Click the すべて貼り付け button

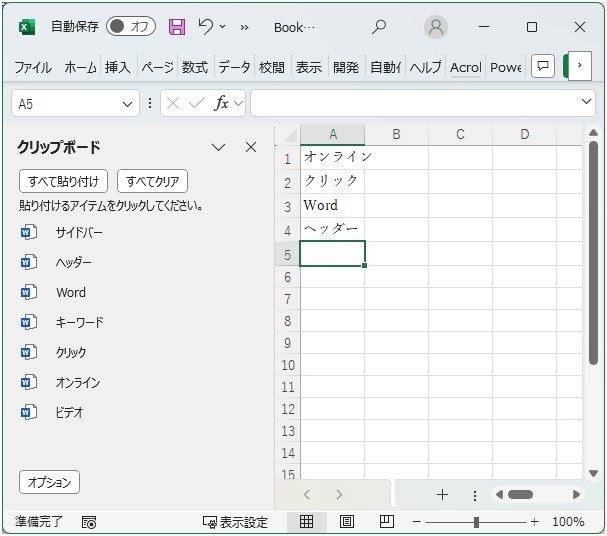63,181
